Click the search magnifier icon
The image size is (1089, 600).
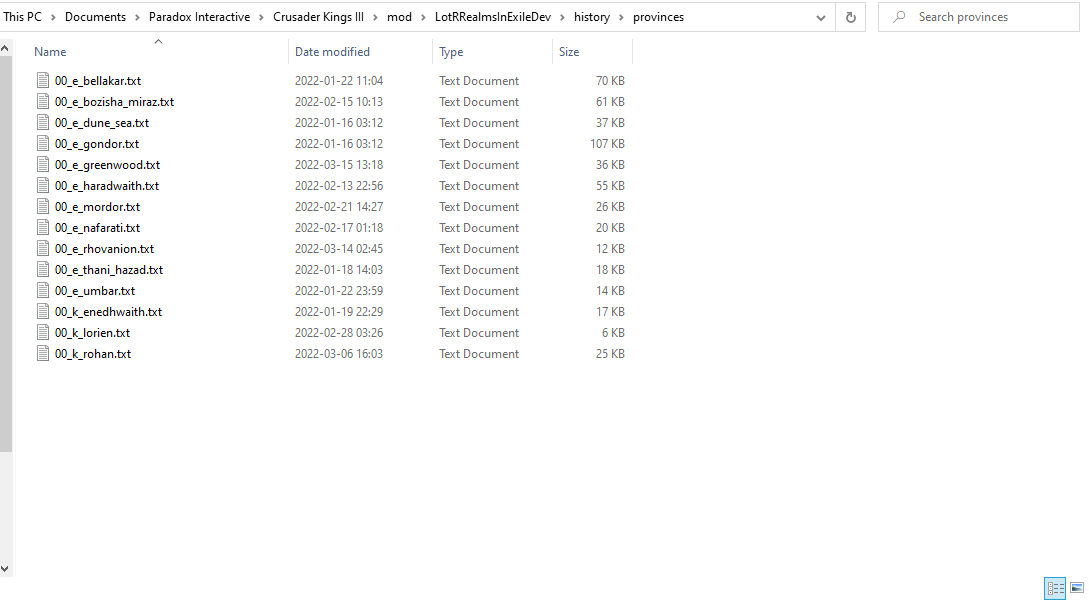click(x=899, y=17)
